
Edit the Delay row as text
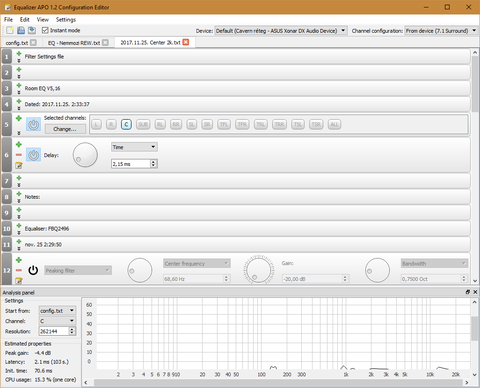(19, 165)
